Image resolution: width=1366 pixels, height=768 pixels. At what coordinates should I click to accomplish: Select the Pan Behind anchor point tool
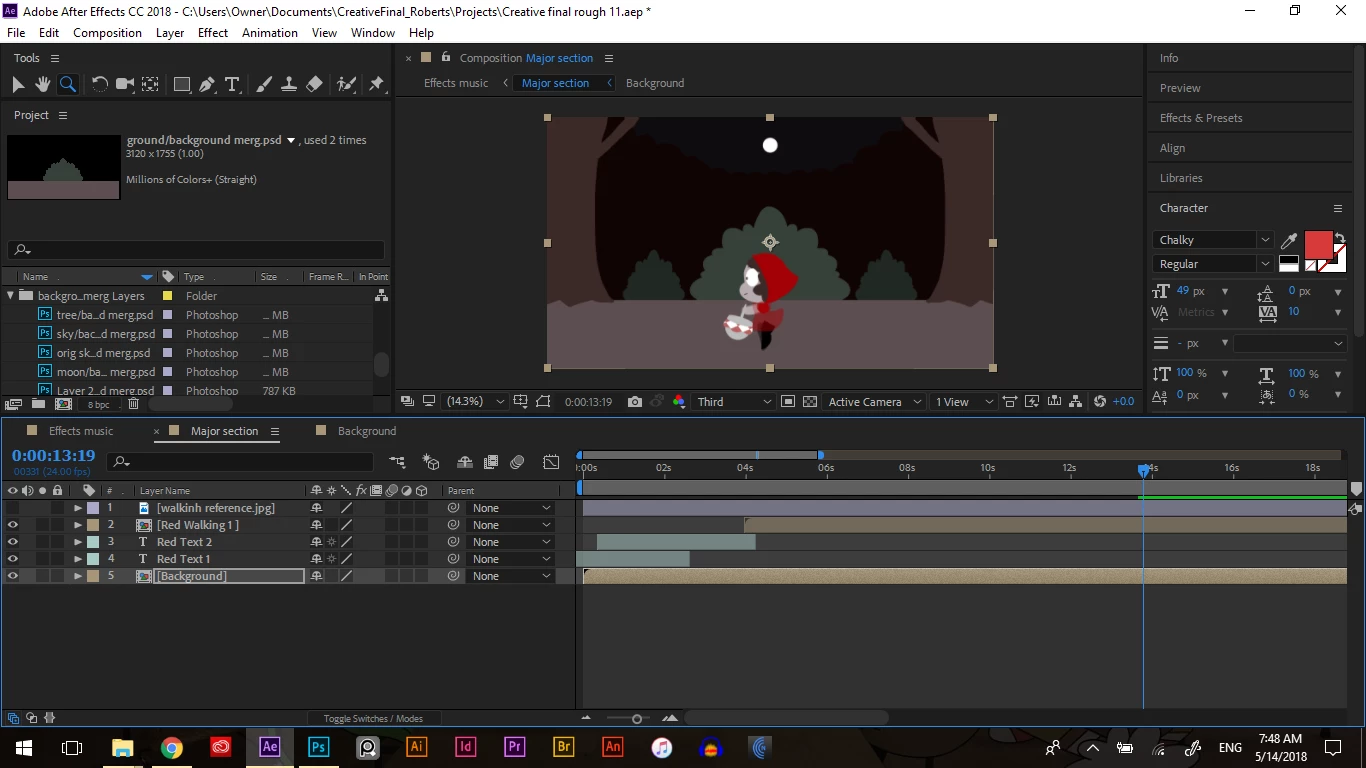150,85
